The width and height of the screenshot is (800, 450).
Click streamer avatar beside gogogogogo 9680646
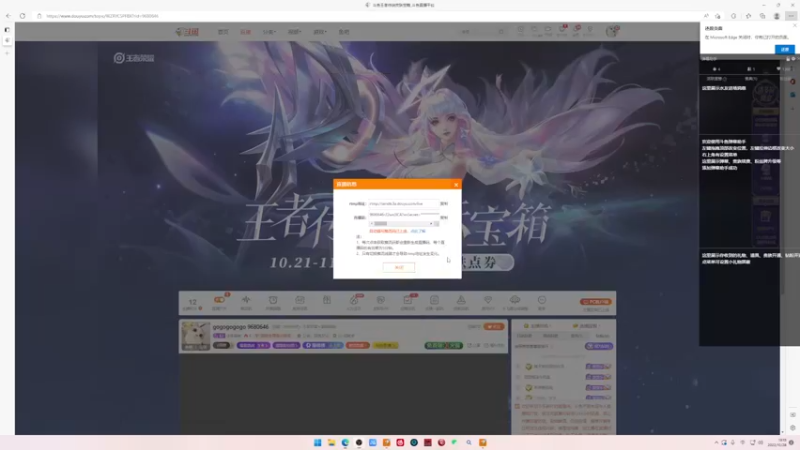[195, 336]
